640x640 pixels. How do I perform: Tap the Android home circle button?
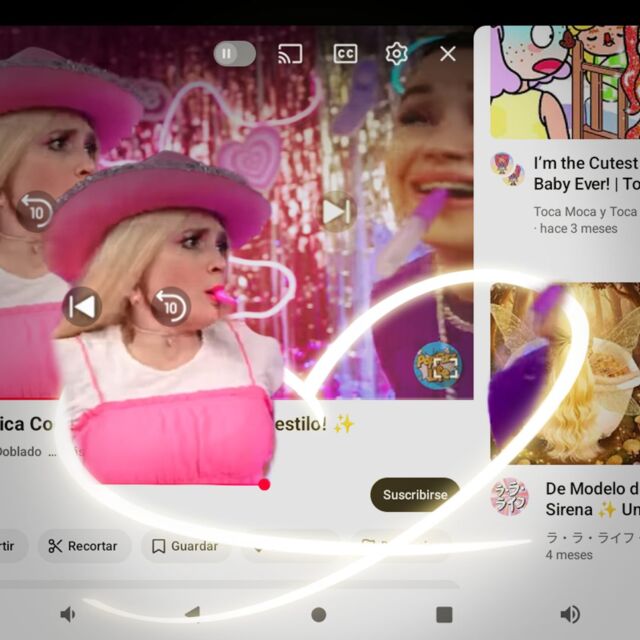(319, 614)
